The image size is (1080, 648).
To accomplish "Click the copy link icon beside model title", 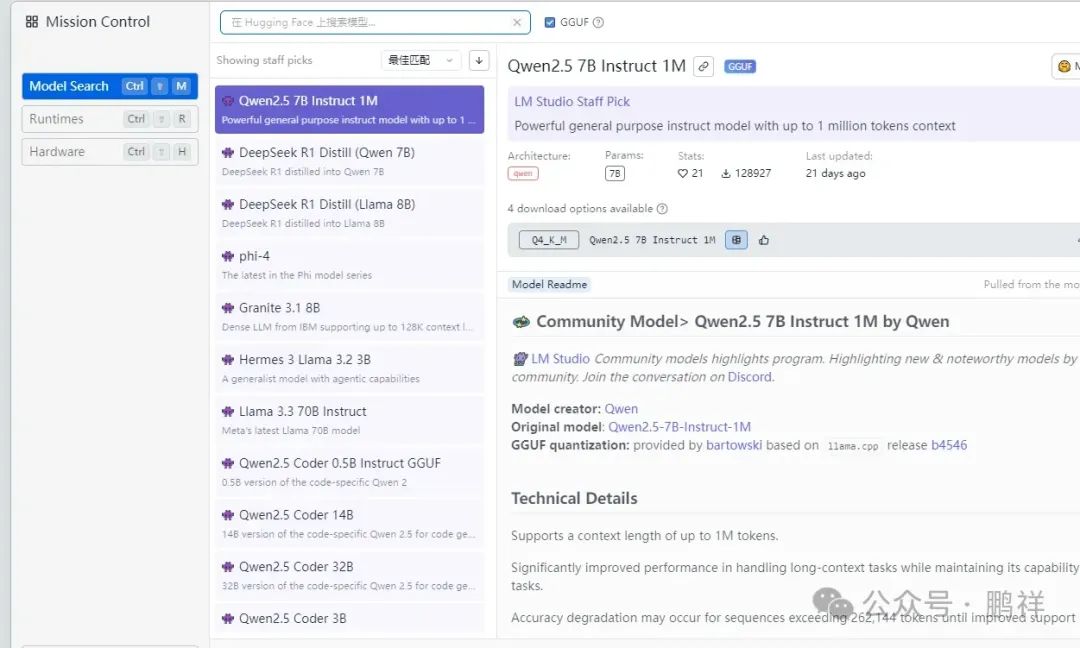I will pyautogui.click(x=703, y=66).
